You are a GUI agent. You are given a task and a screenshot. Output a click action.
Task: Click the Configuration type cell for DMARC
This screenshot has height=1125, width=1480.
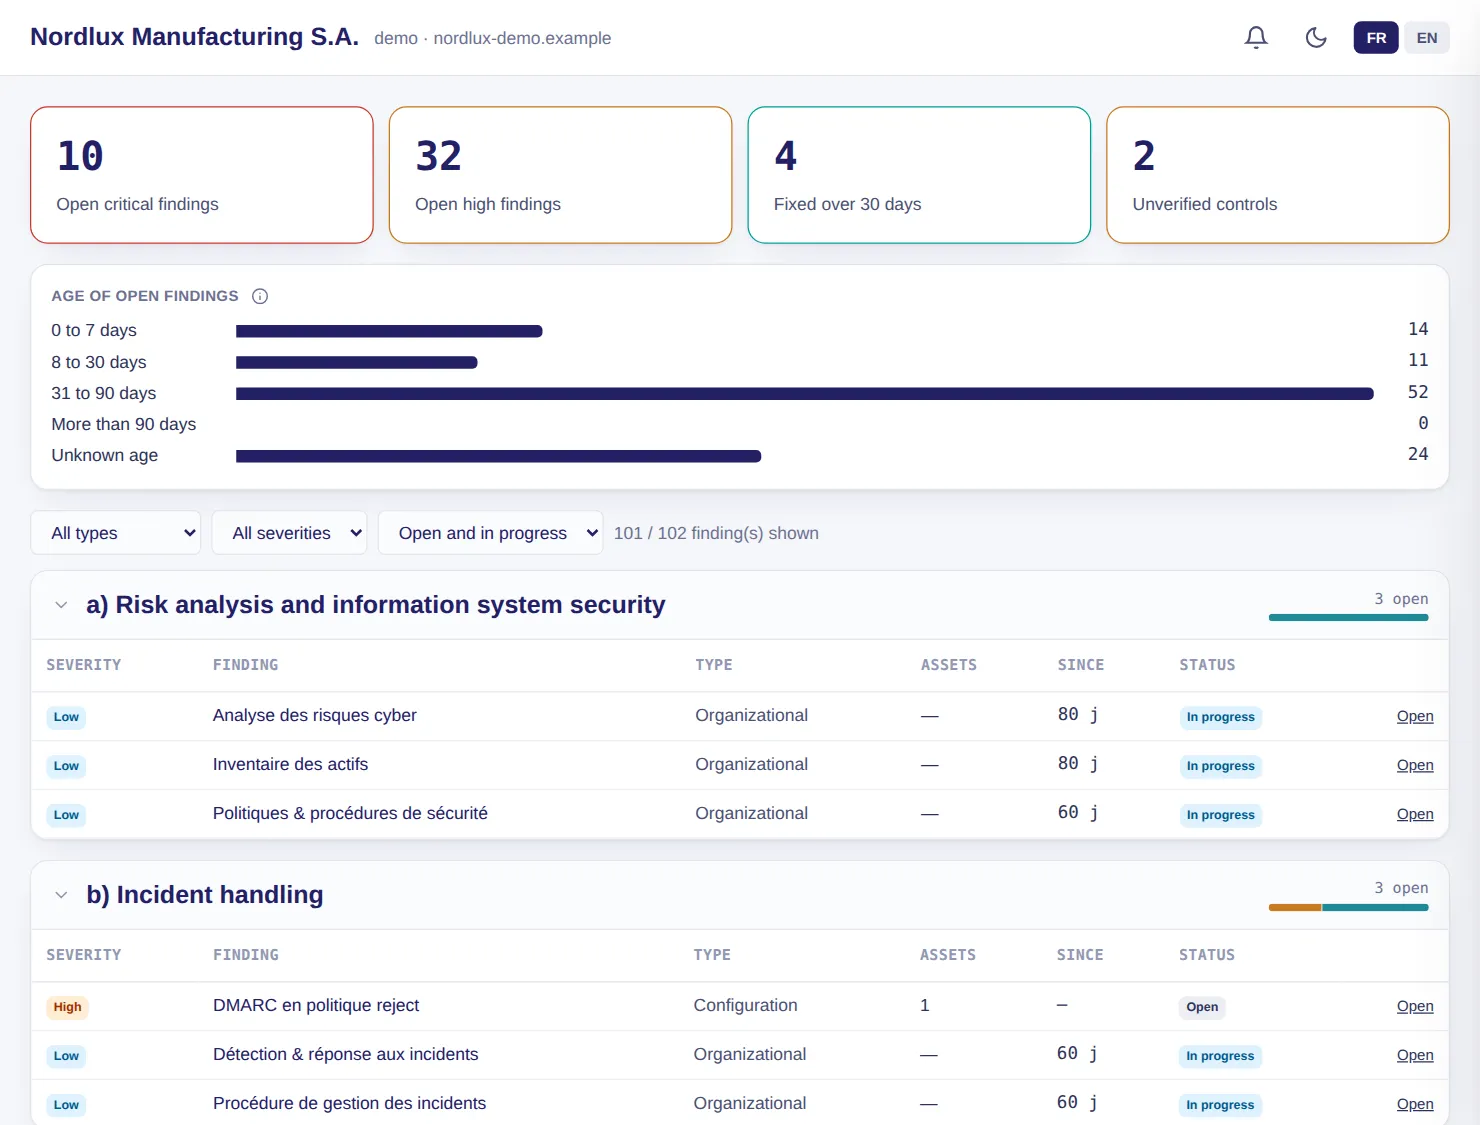click(x=746, y=1005)
